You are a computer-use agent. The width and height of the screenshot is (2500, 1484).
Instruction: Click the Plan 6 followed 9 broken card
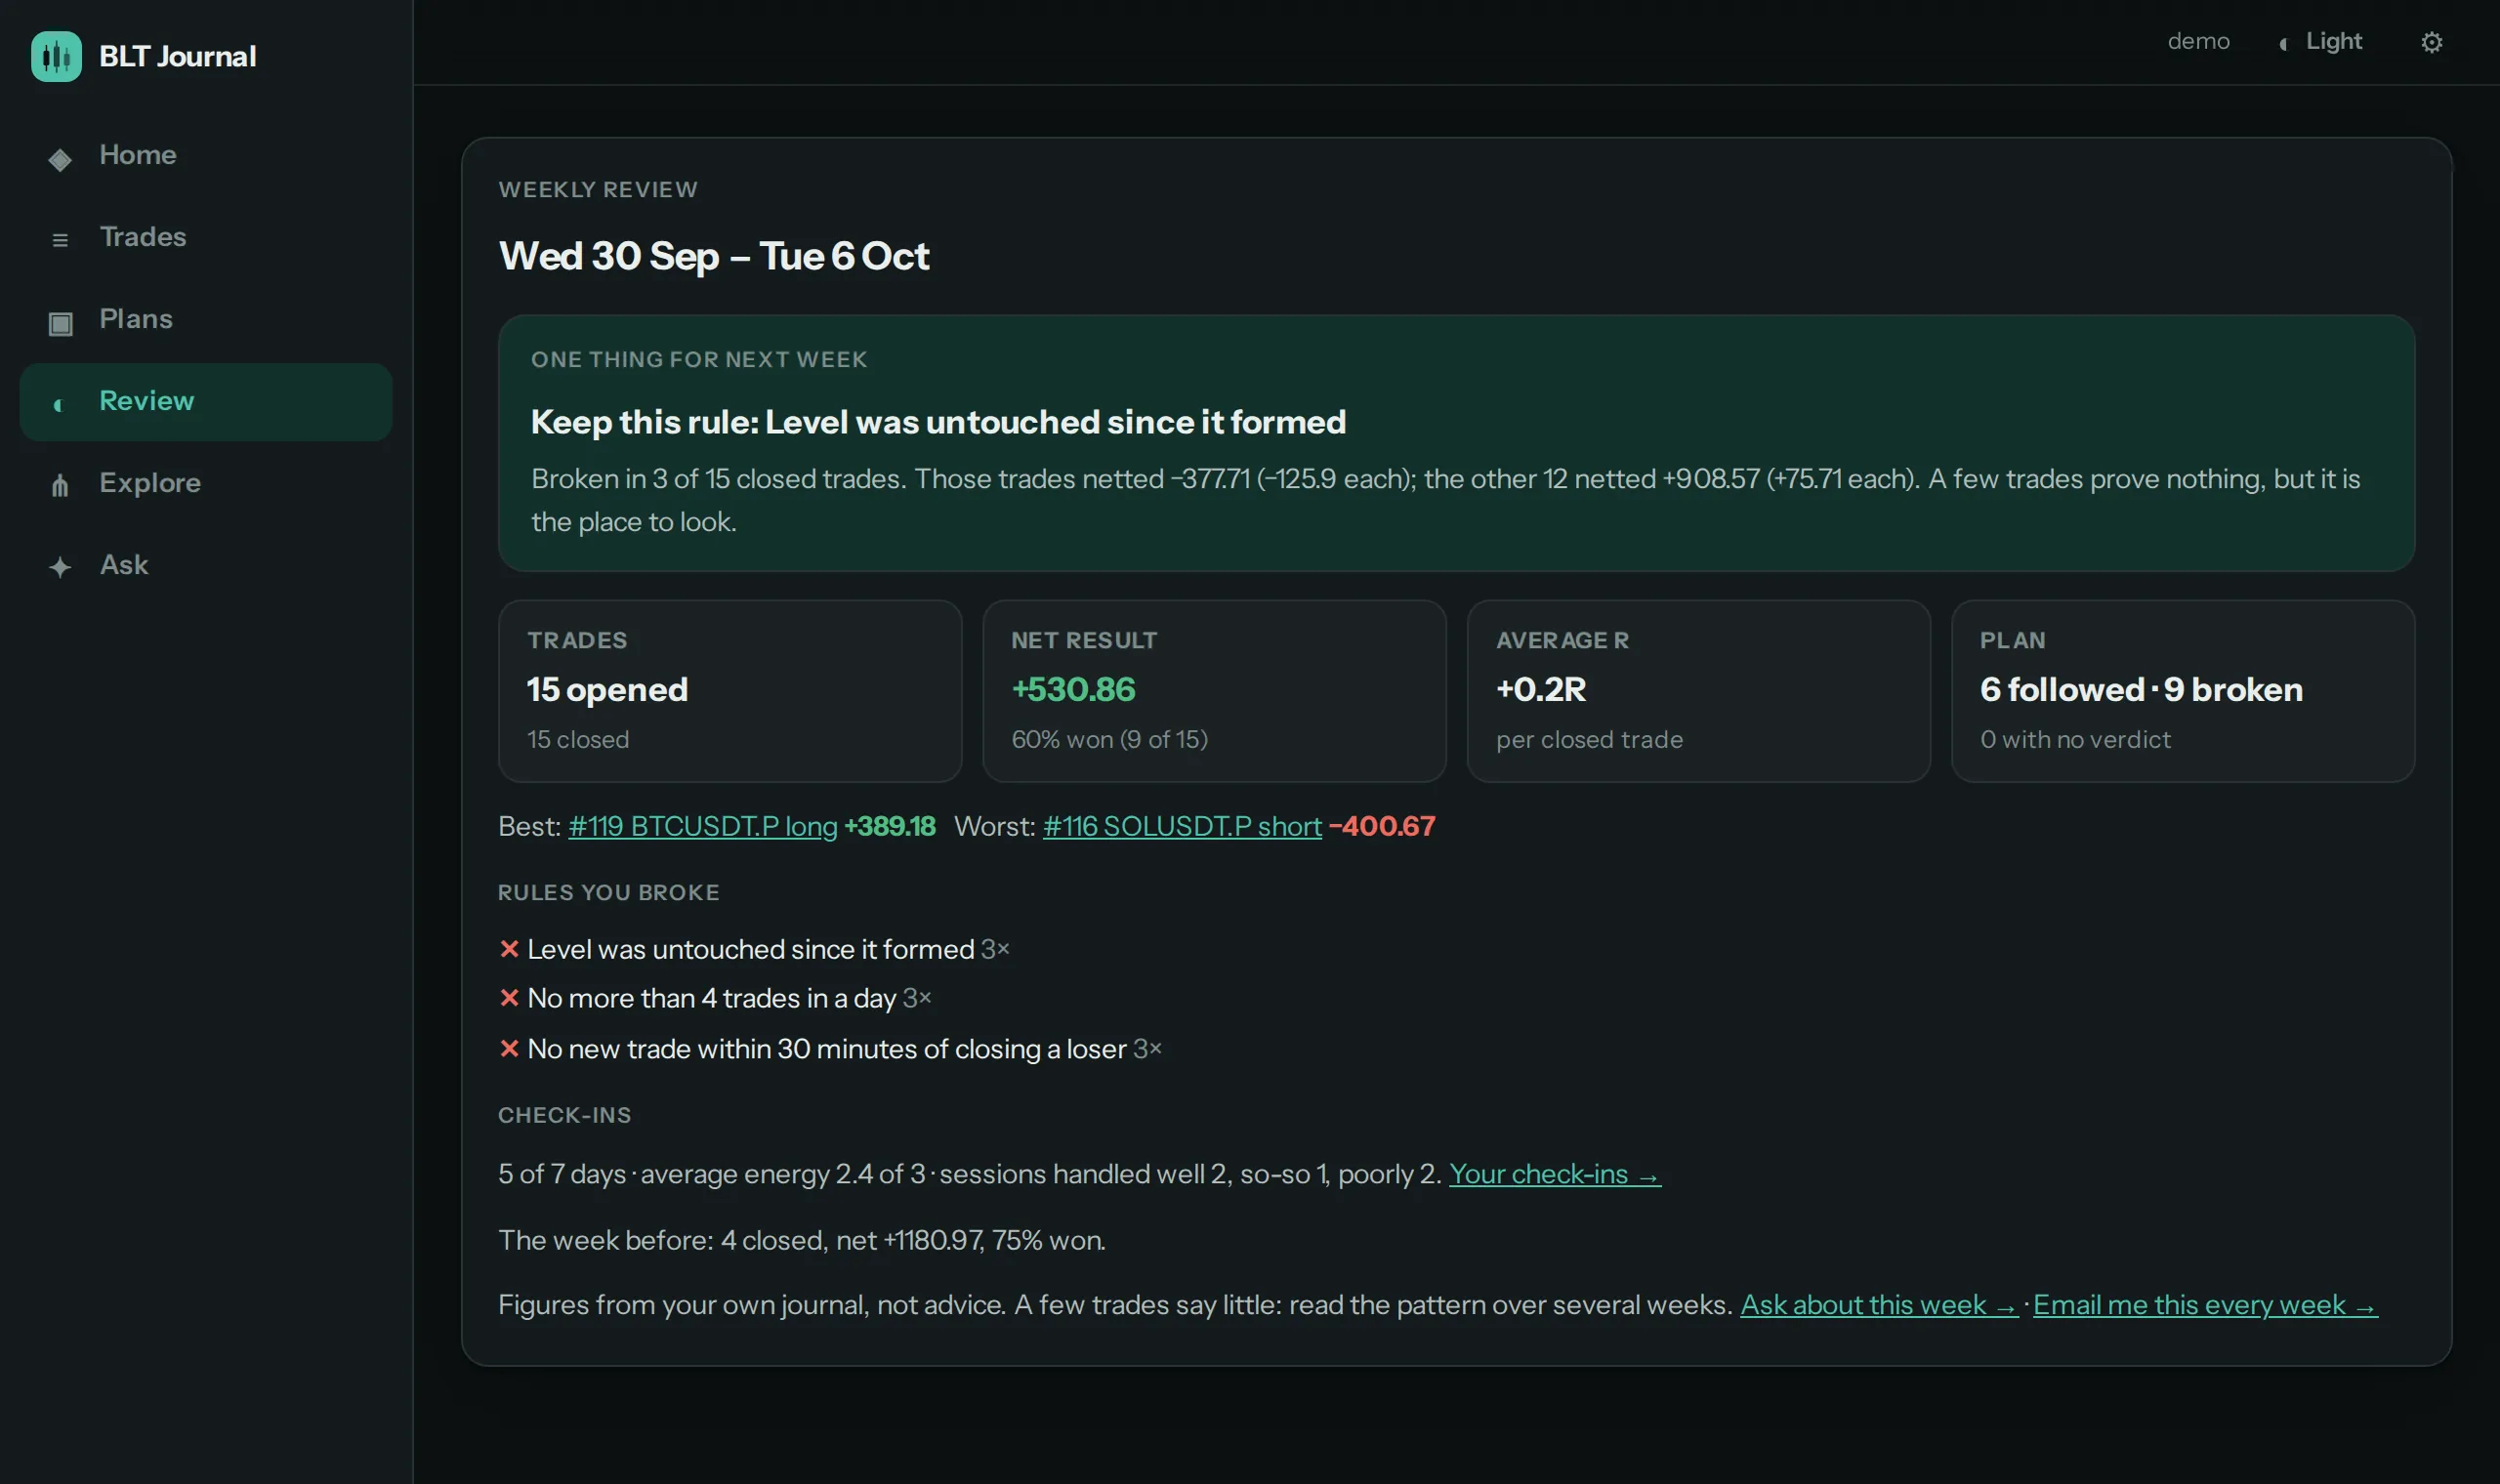pyautogui.click(x=2182, y=691)
